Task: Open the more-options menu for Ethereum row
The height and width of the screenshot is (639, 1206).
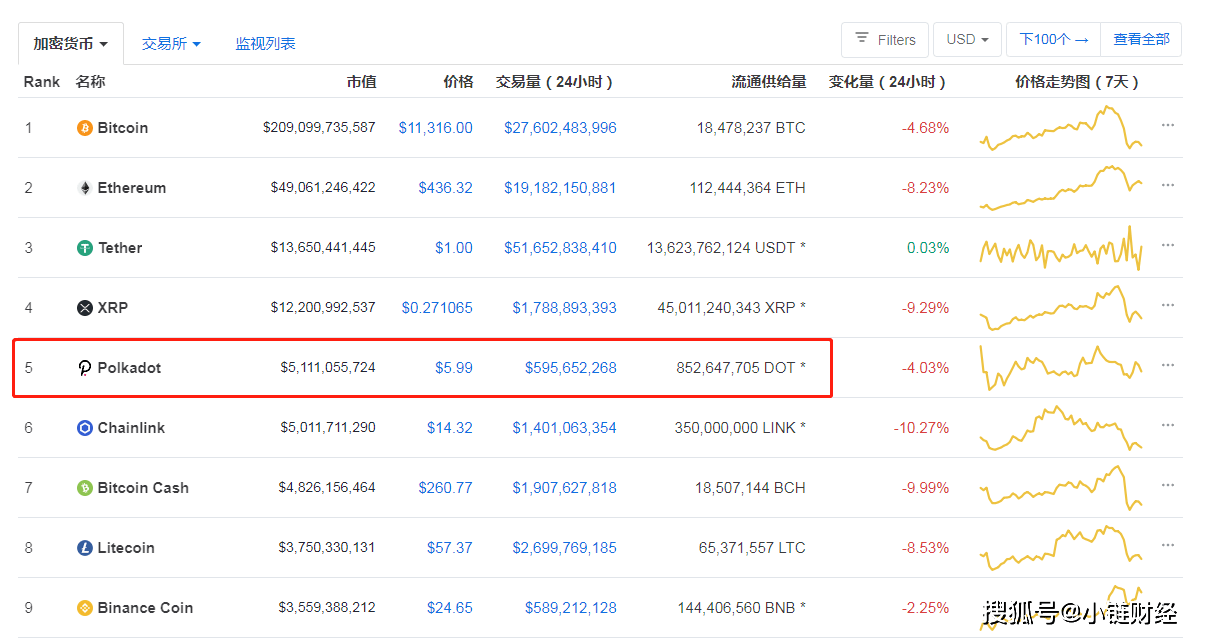Action: tap(1168, 186)
